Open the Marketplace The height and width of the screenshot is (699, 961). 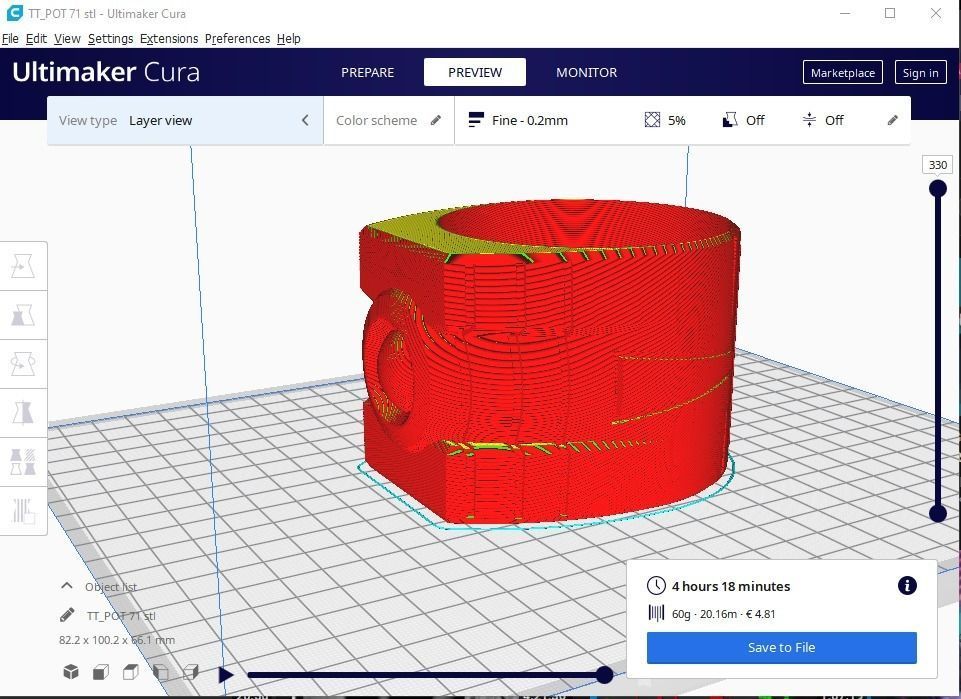pos(843,72)
